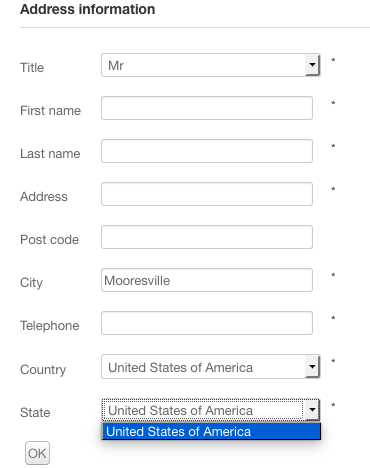The image size is (370, 468).
Task: Click the Telephone label text
Action: click(50, 326)
